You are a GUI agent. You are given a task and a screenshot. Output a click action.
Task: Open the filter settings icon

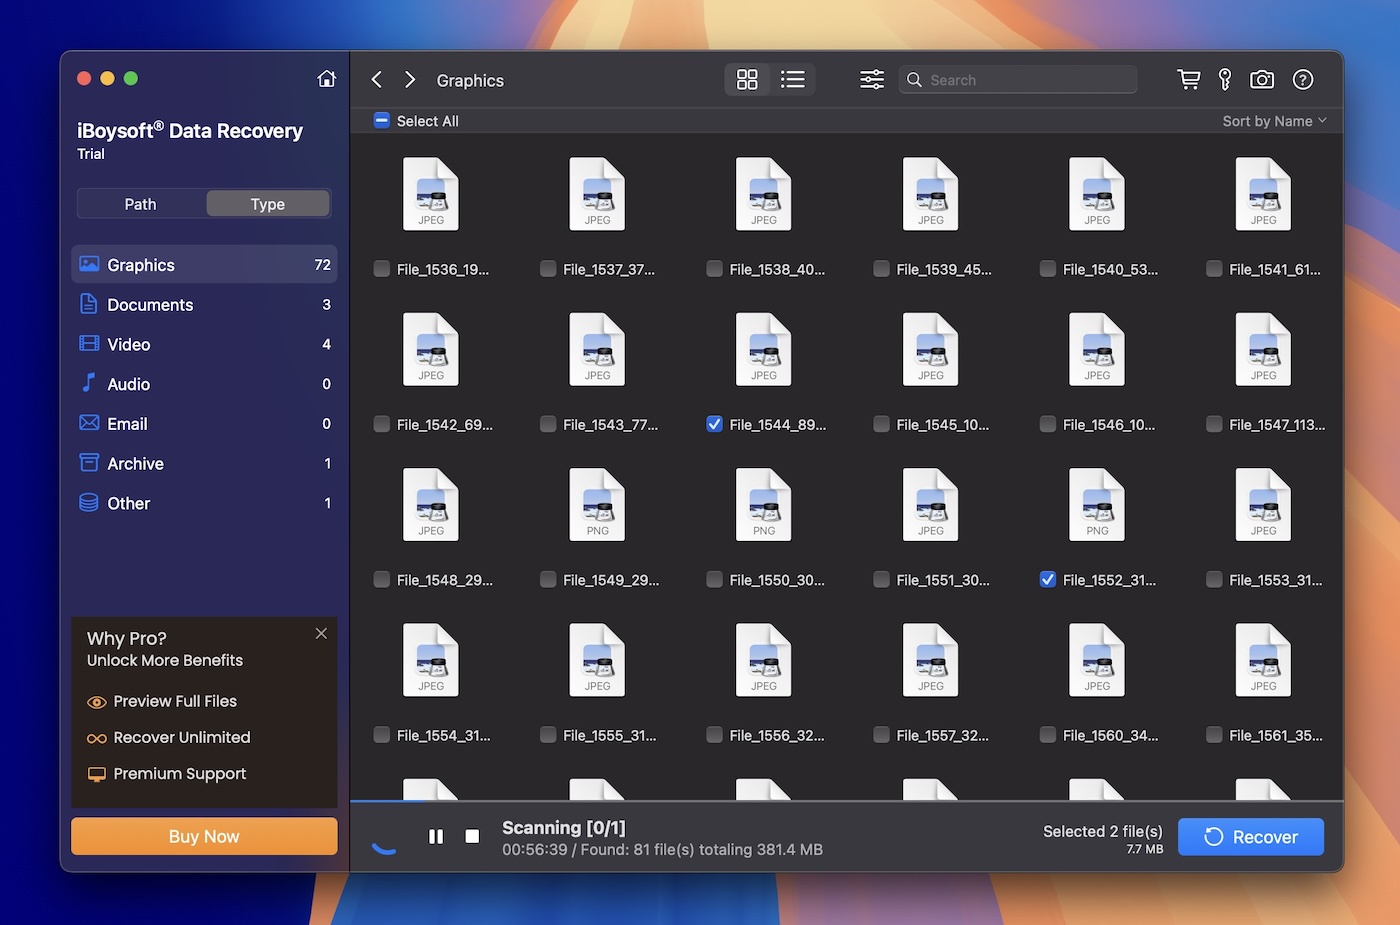pyautogui.click(x=871, y=79)
